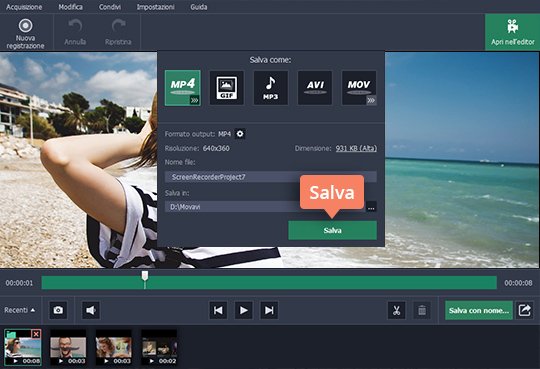The height and width of the screenshot is (369, 540).
Task: Change quality via 931 KB (Alta) link
Action: pos(356,148)
